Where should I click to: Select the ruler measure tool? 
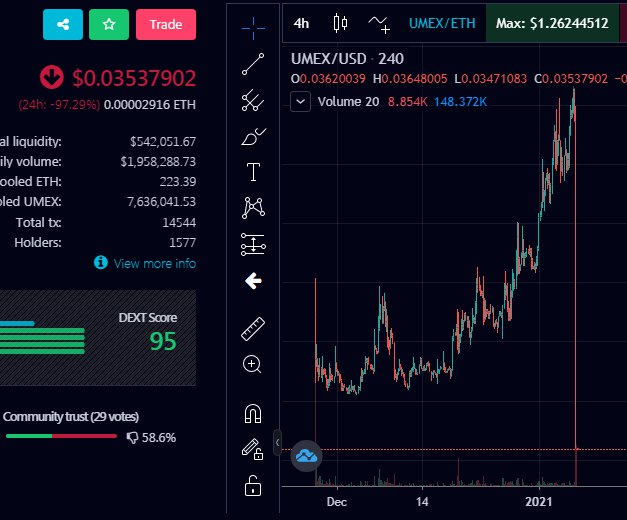253,329
